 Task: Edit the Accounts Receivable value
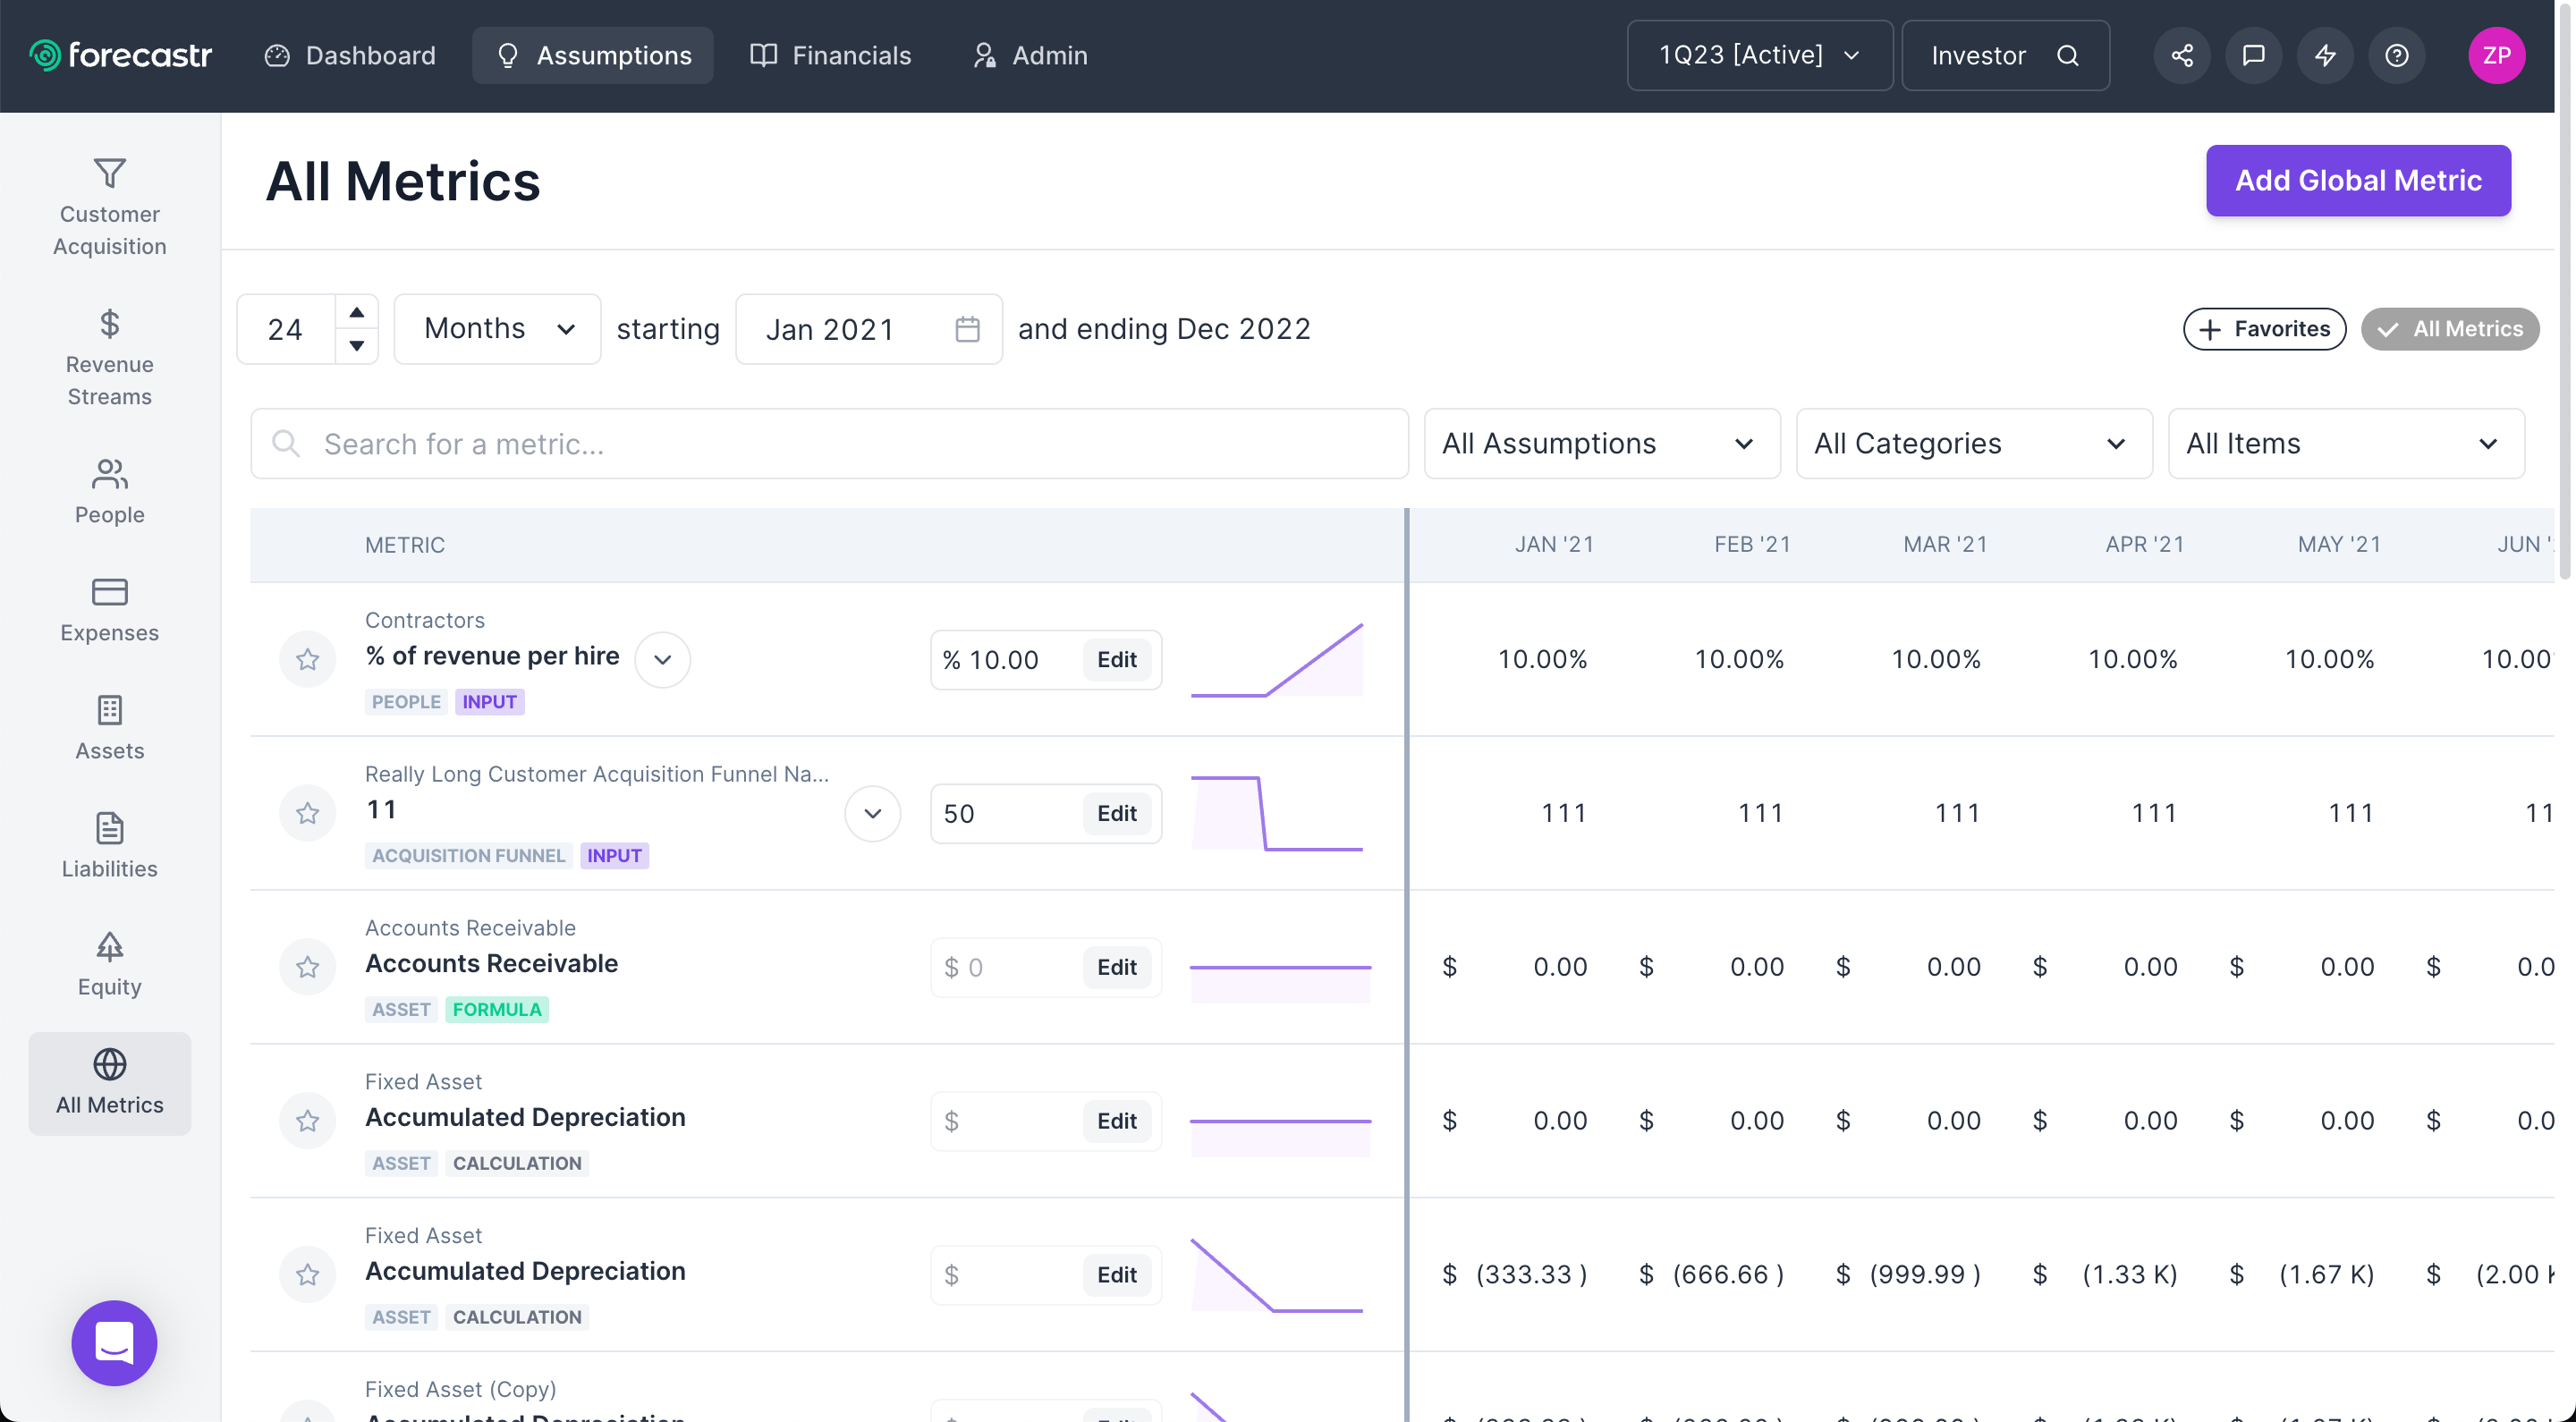pos(1117,967)
